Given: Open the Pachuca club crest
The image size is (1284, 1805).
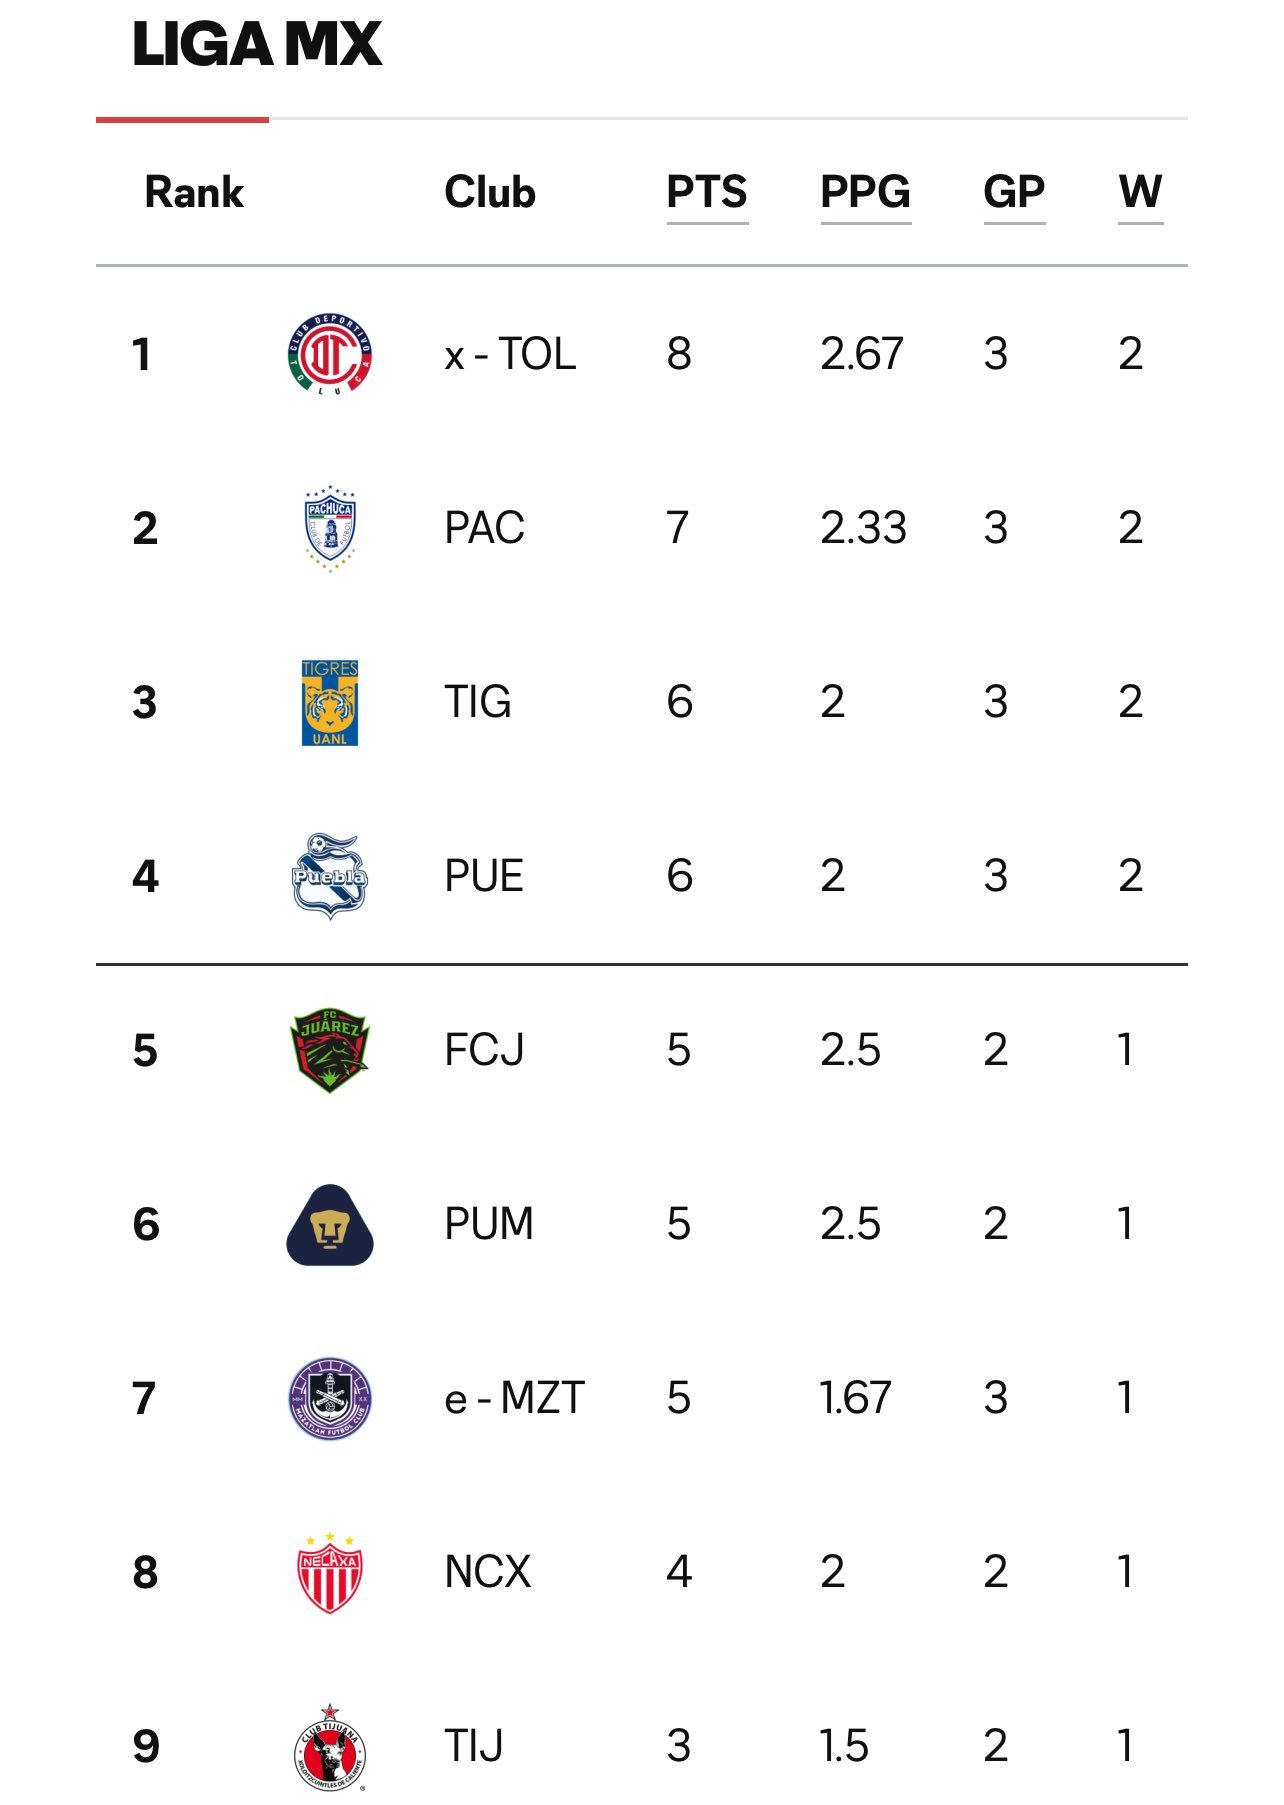Looking at the screenshot, I should click(x=330, y=528).
